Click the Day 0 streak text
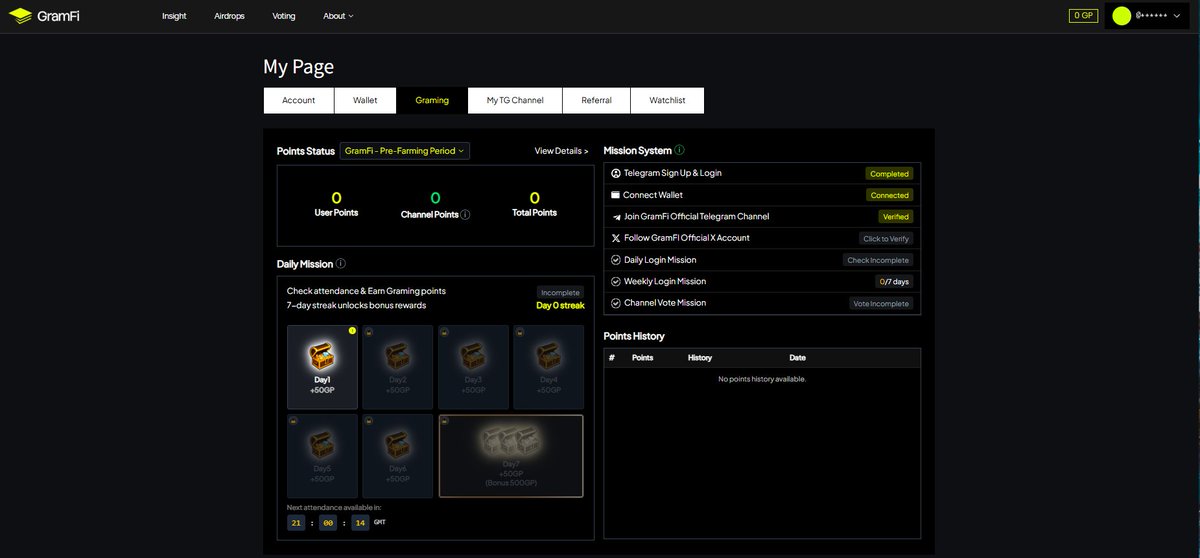Screen dimensions: 1200x558 pyautogui.click(x=560, y=306)
